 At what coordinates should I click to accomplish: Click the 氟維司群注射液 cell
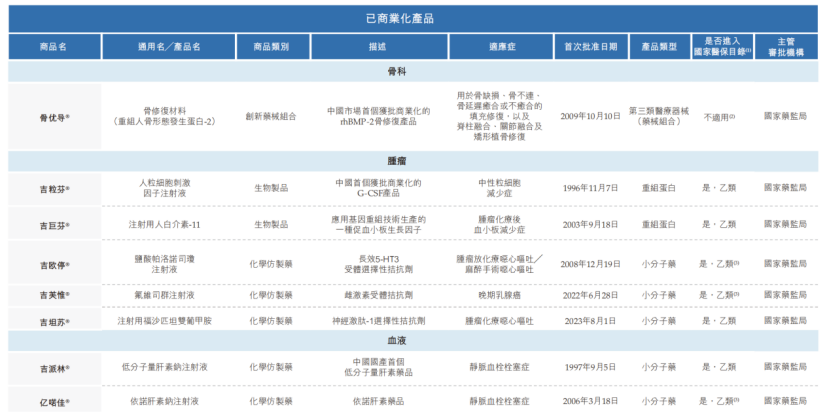tap(165, 295)
